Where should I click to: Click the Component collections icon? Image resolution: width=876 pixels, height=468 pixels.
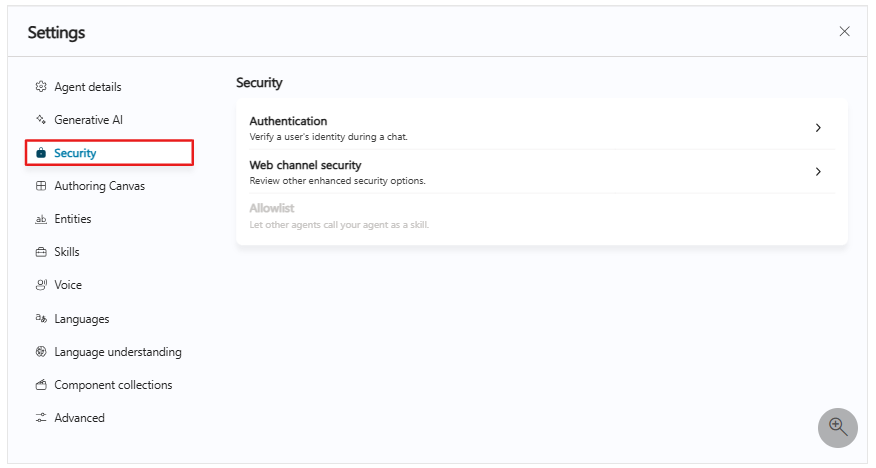(41, 385)
